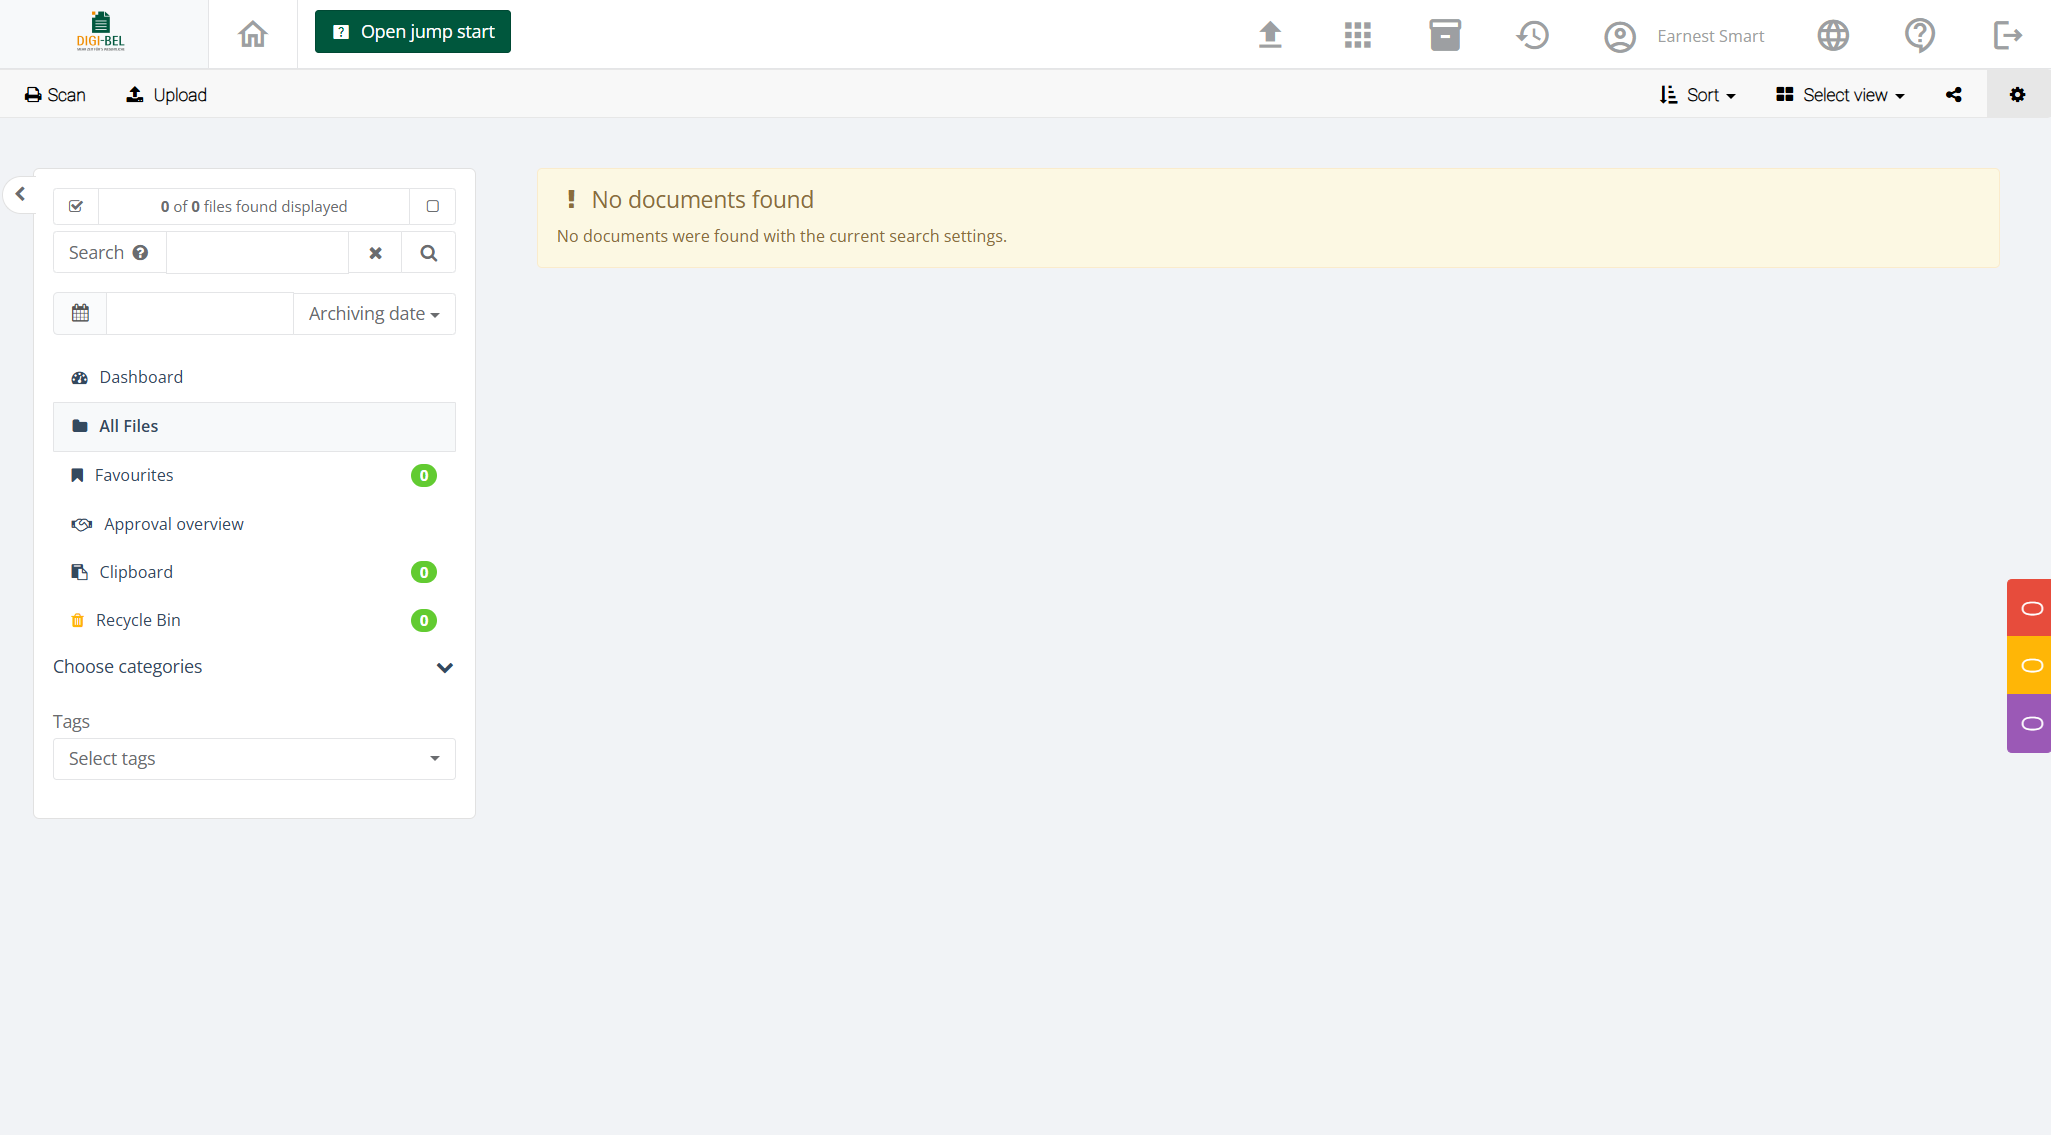Image resolution: width=2051 pixels, height=1135 pixels.
Task: Click the Open jump start button
Action: pyautogui.click(x=412, y=32)
